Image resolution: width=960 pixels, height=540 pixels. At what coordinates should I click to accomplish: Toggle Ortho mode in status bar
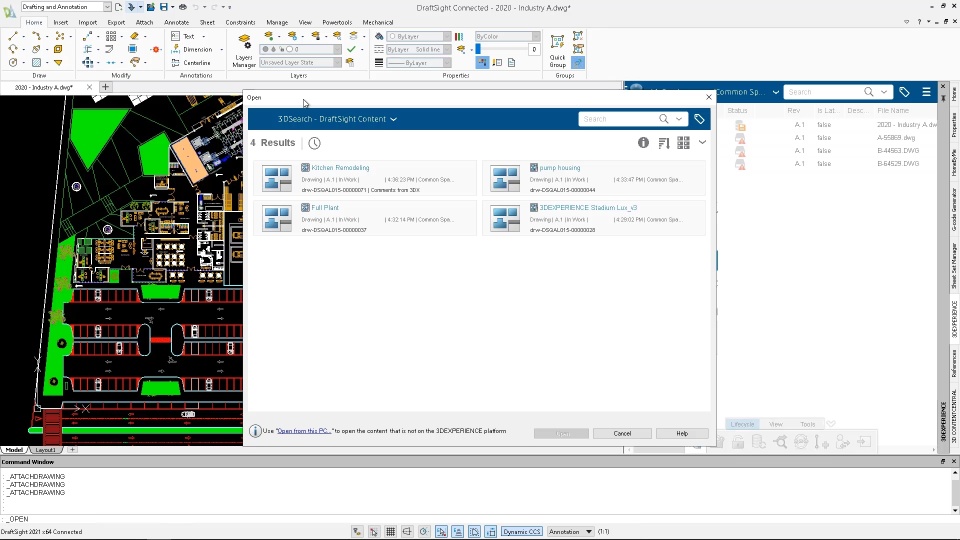(x=407, y=531)
